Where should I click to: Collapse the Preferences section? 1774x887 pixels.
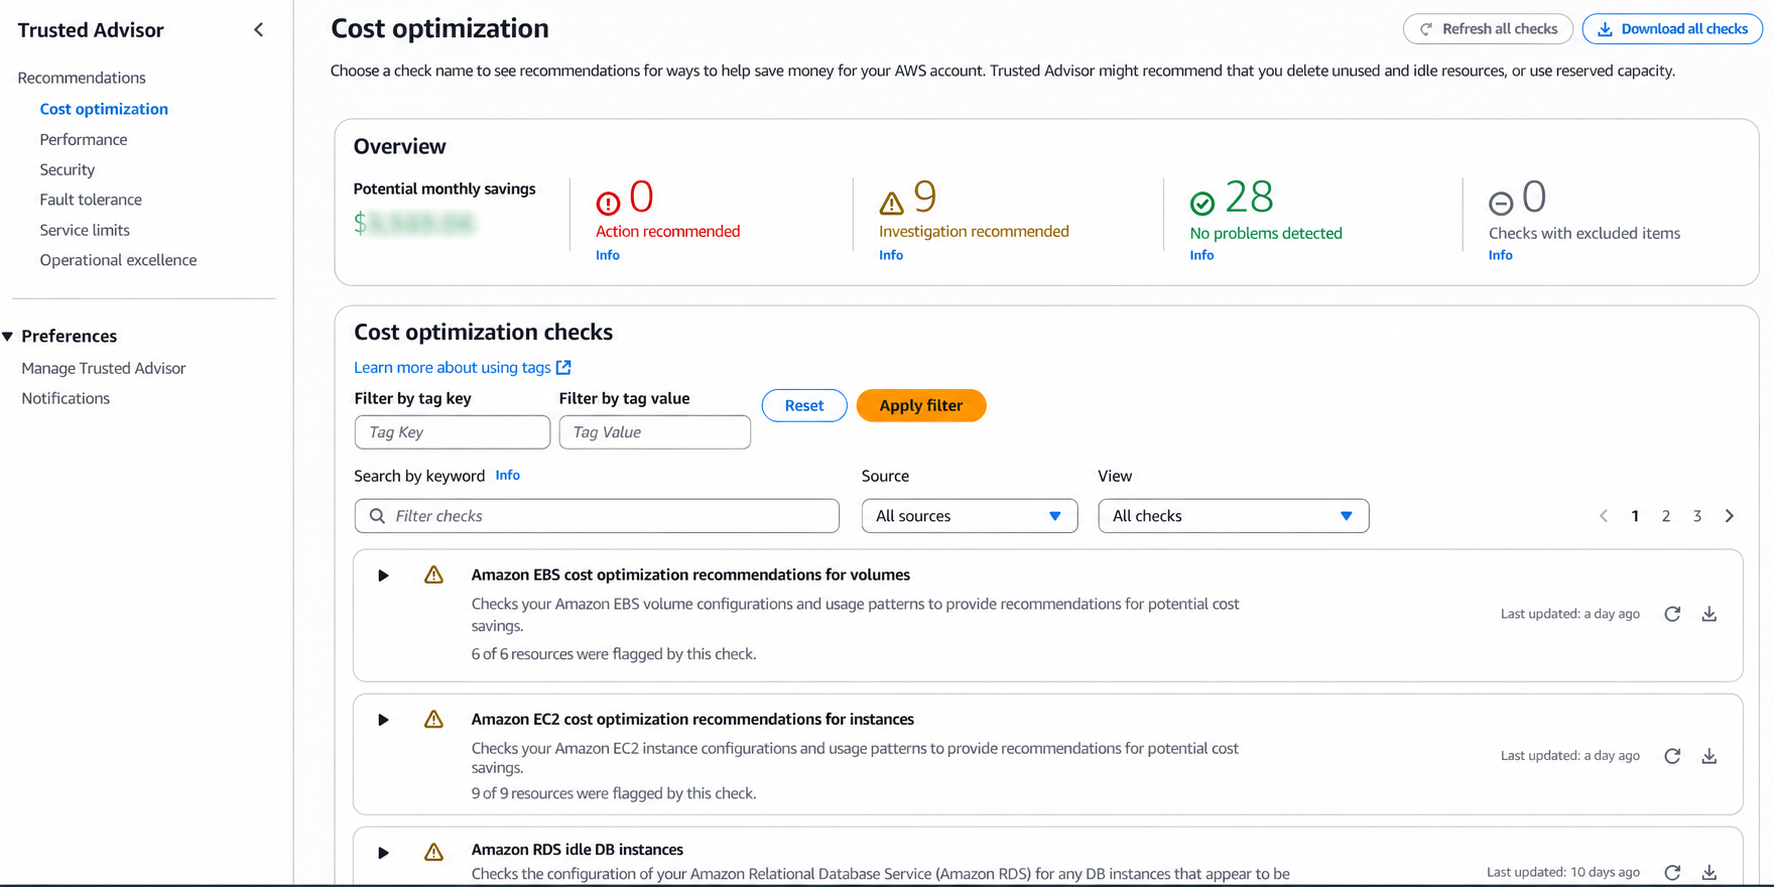(x=8, y=336)
